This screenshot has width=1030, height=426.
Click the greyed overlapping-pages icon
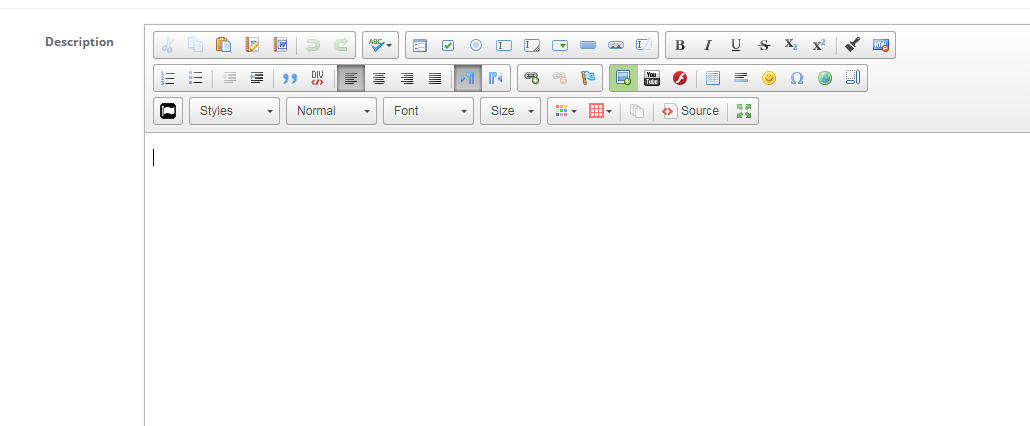[x=637, y=111]
